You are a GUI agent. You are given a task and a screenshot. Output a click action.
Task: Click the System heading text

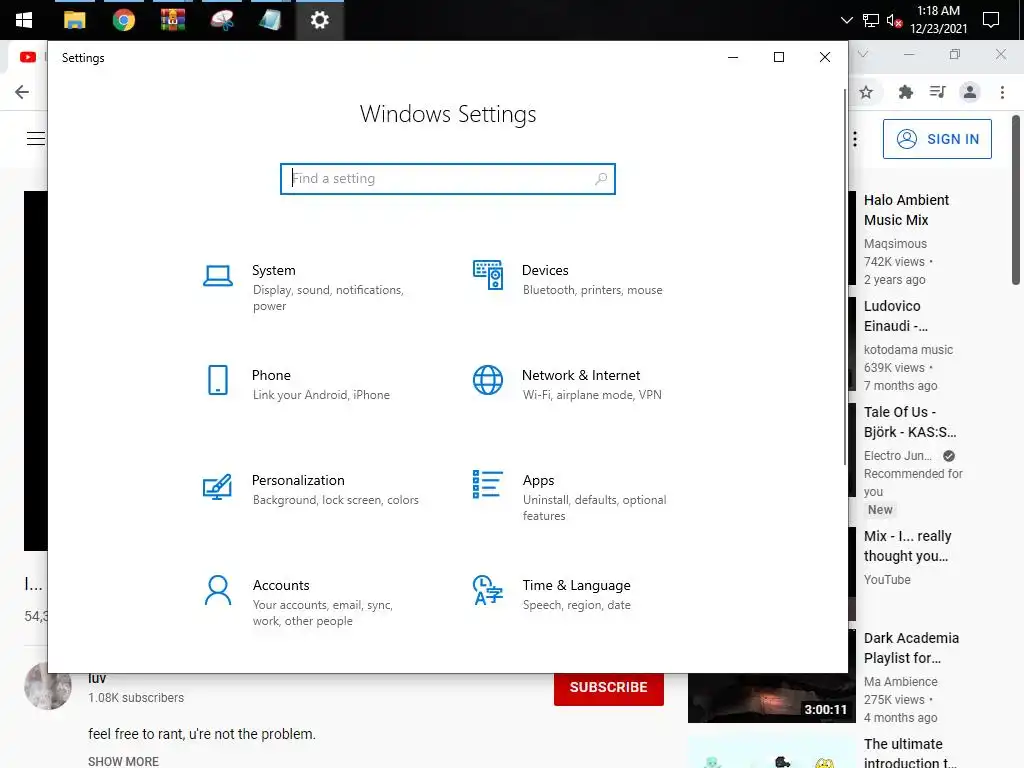(x=274, y=270)
